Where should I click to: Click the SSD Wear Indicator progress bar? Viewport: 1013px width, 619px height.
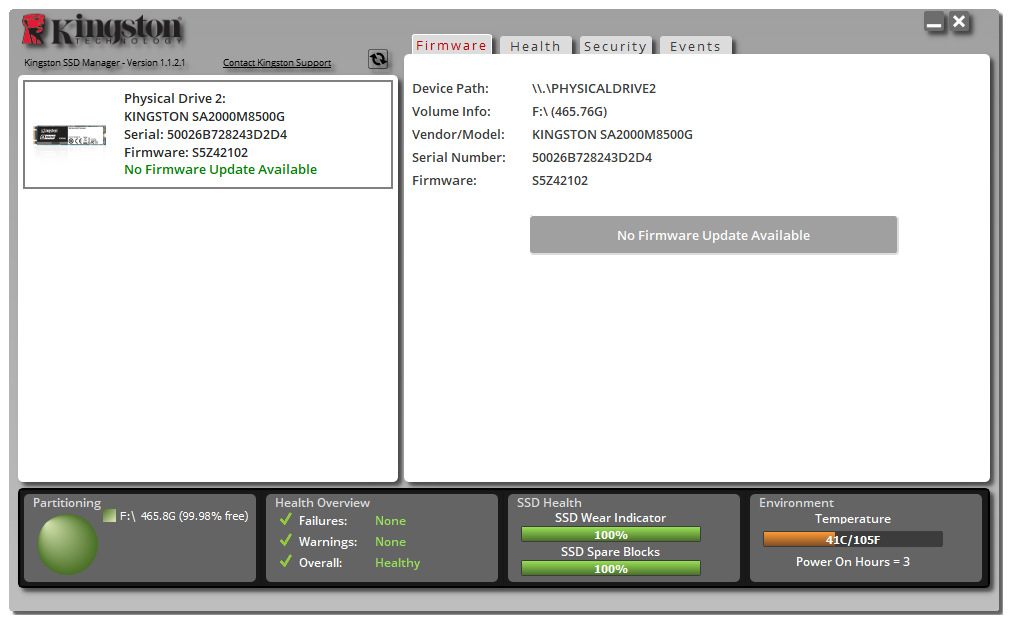point(611,534)
